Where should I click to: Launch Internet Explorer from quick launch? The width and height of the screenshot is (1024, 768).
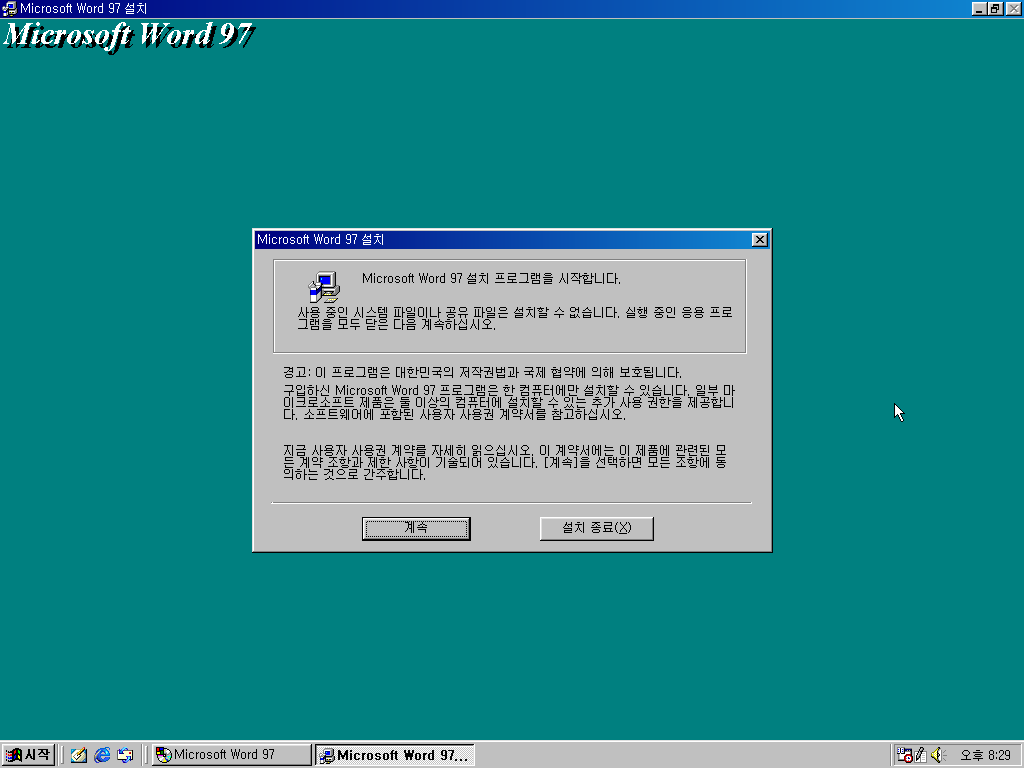[103, 755]
